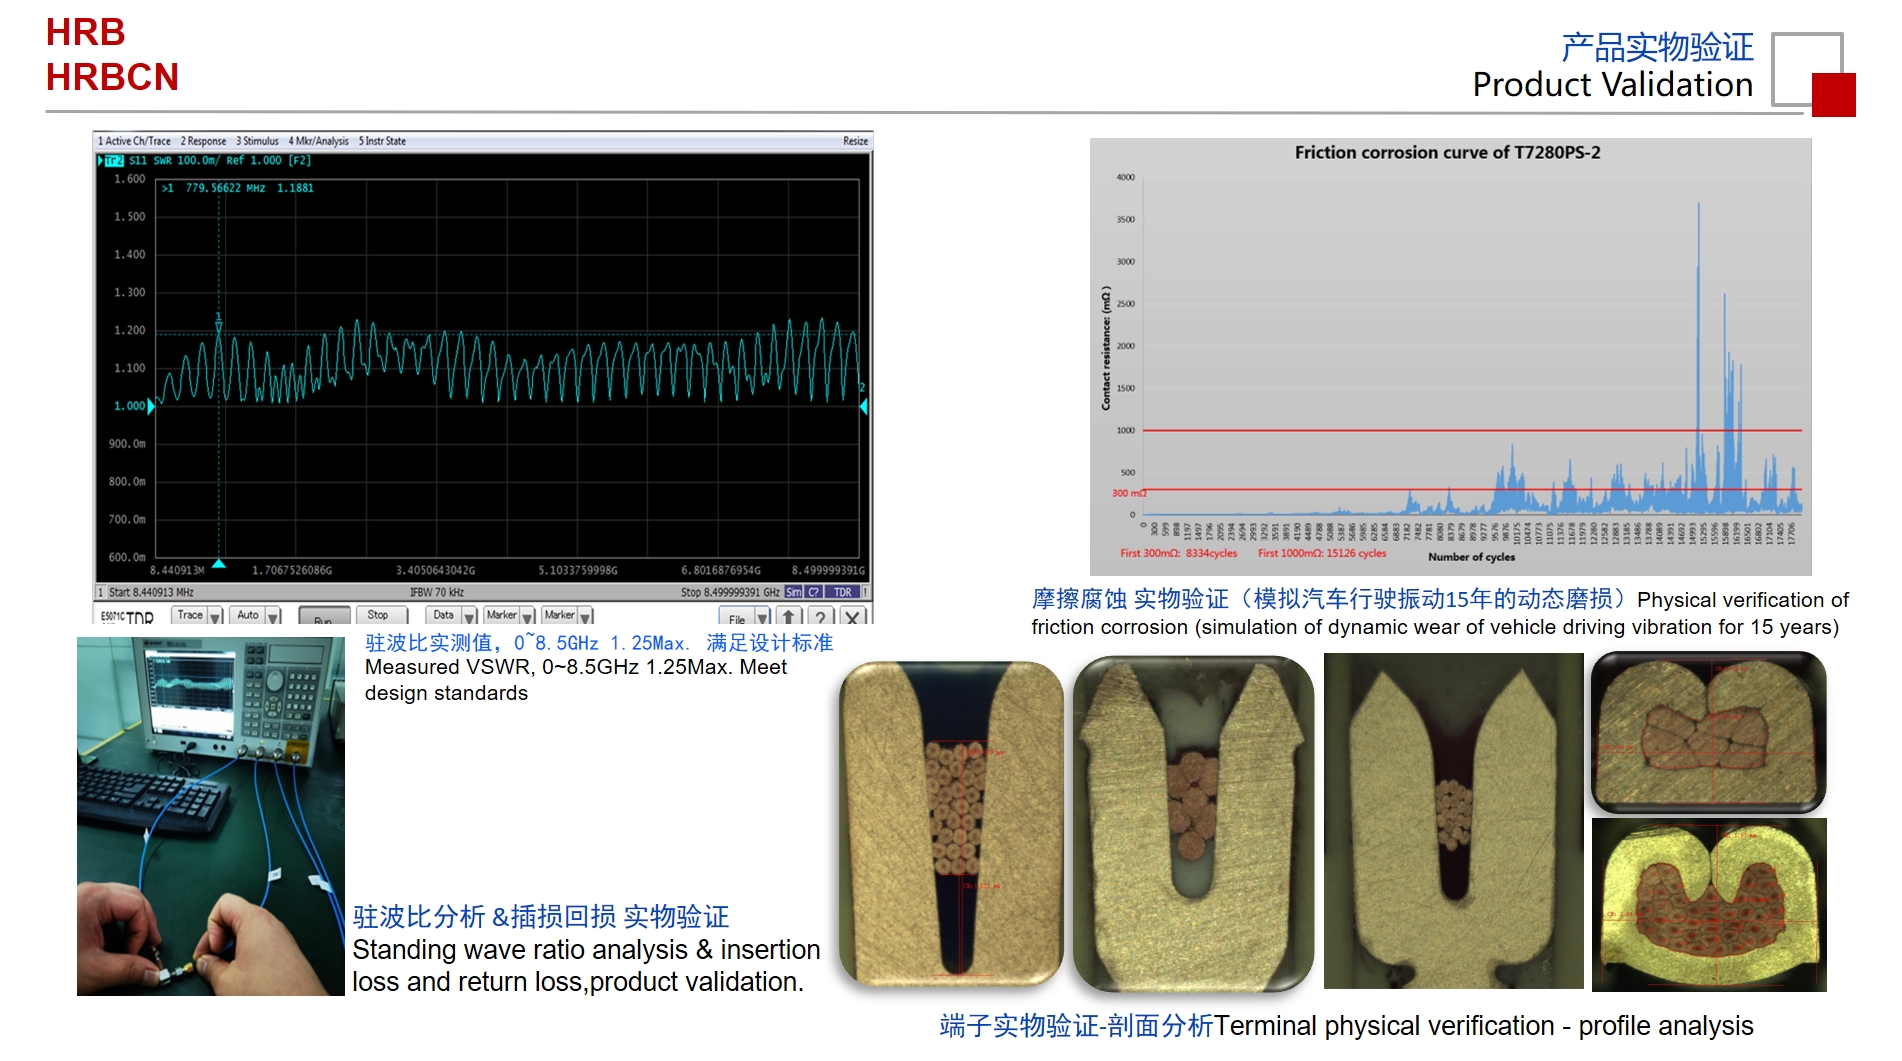The height and width of the screenshot is (1061, 1902).
Task: Open the Mkr/Analysis menu
Action: 318,141
